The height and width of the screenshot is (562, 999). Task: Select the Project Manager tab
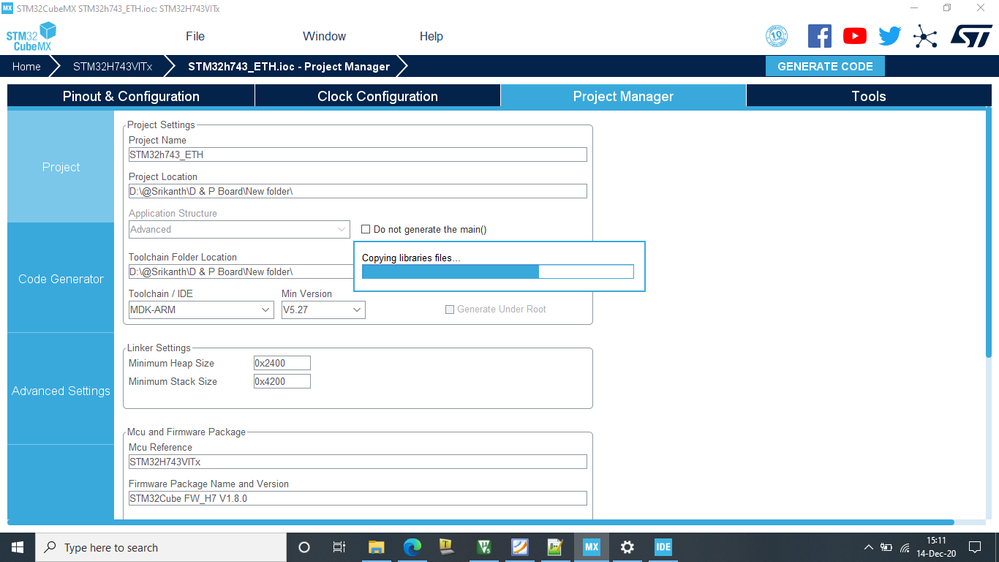(623, 96)
